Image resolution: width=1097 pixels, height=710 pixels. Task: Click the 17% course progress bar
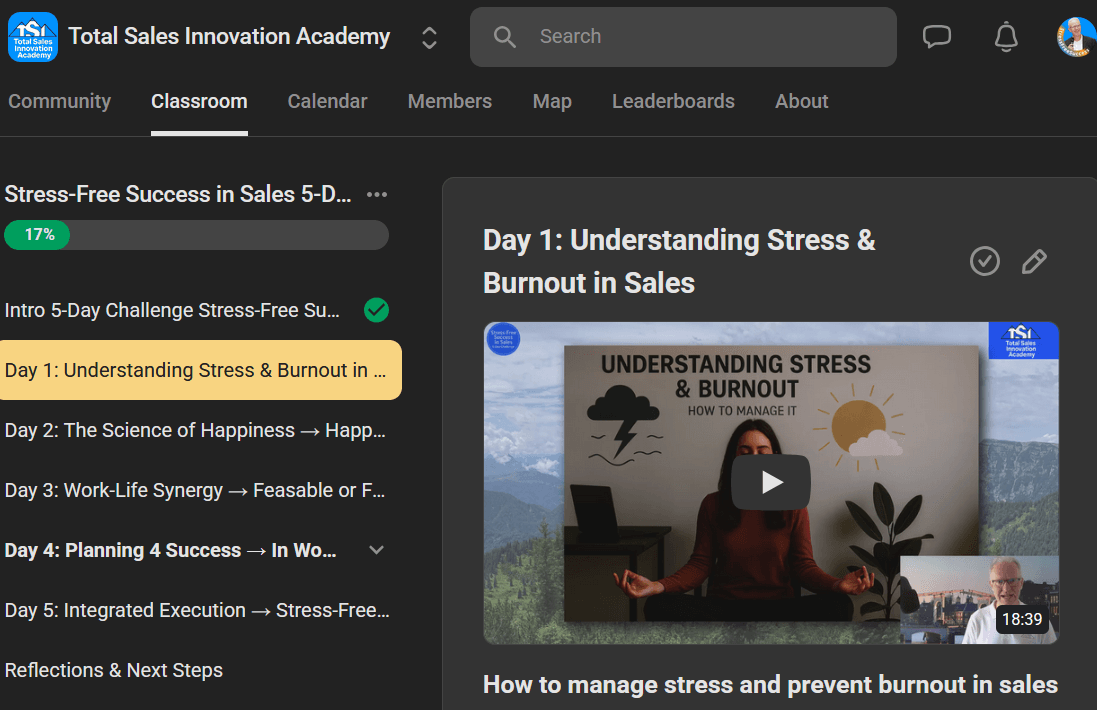coord(197,235)
